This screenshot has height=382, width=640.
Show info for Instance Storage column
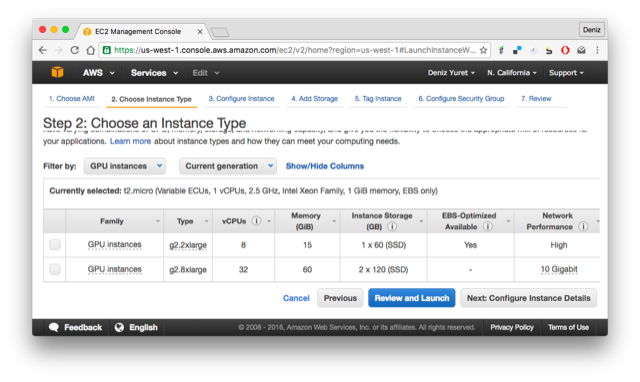[x=392, y=226]
